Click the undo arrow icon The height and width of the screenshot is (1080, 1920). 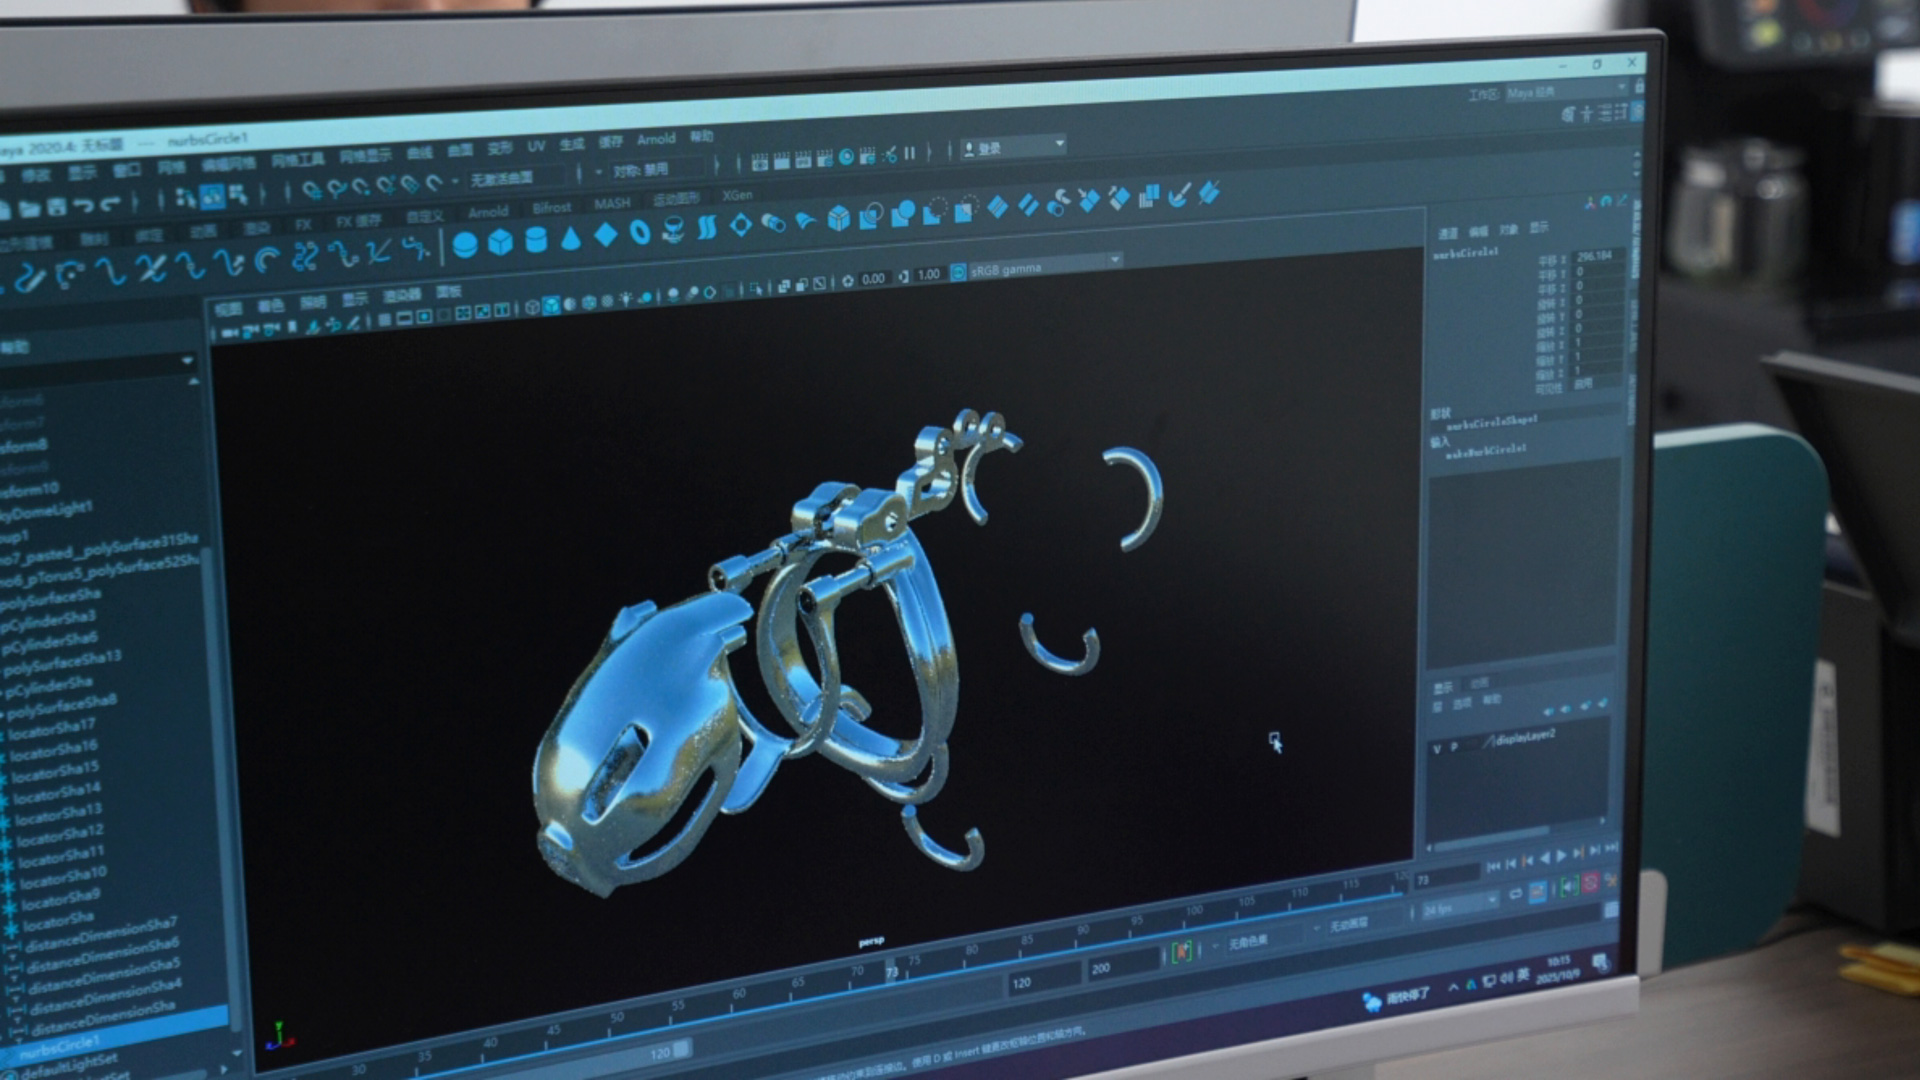coord(84,207)
